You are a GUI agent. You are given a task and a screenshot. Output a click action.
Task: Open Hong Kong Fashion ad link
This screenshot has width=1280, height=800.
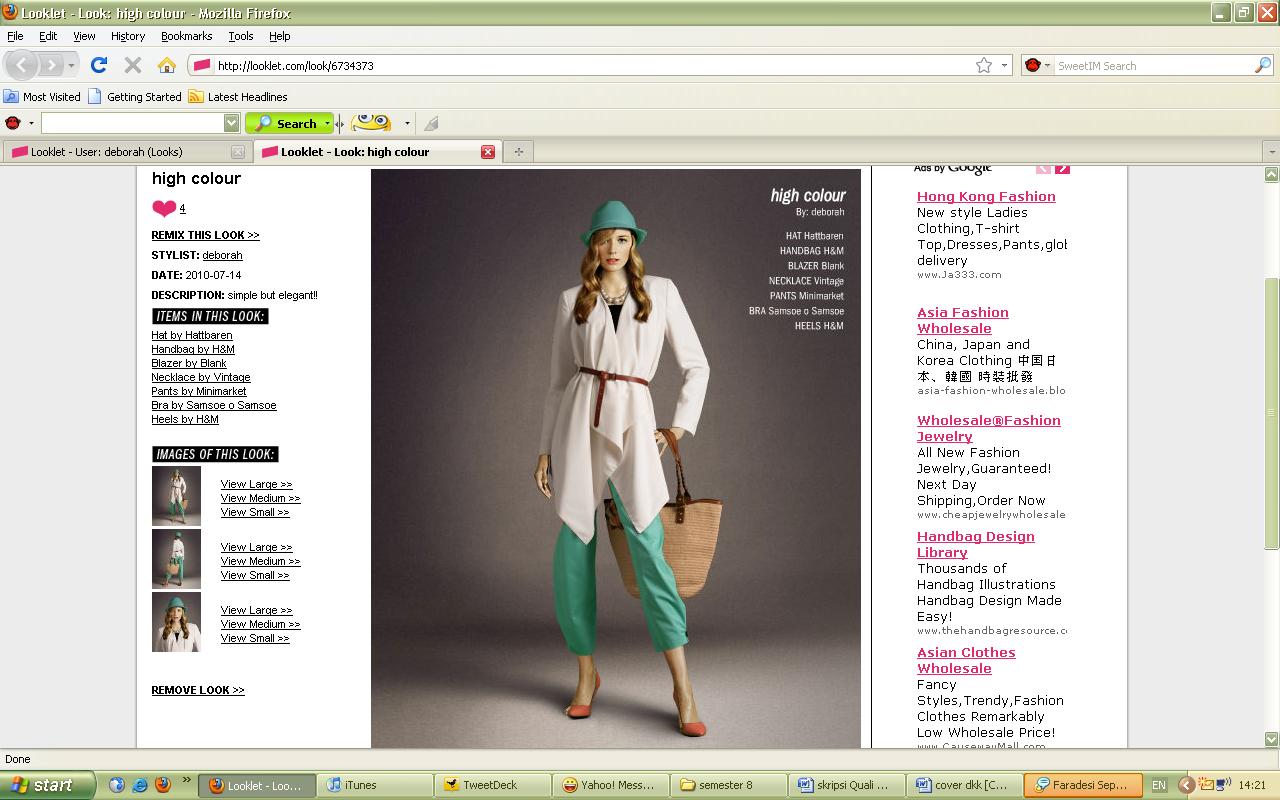click(986, 196)
